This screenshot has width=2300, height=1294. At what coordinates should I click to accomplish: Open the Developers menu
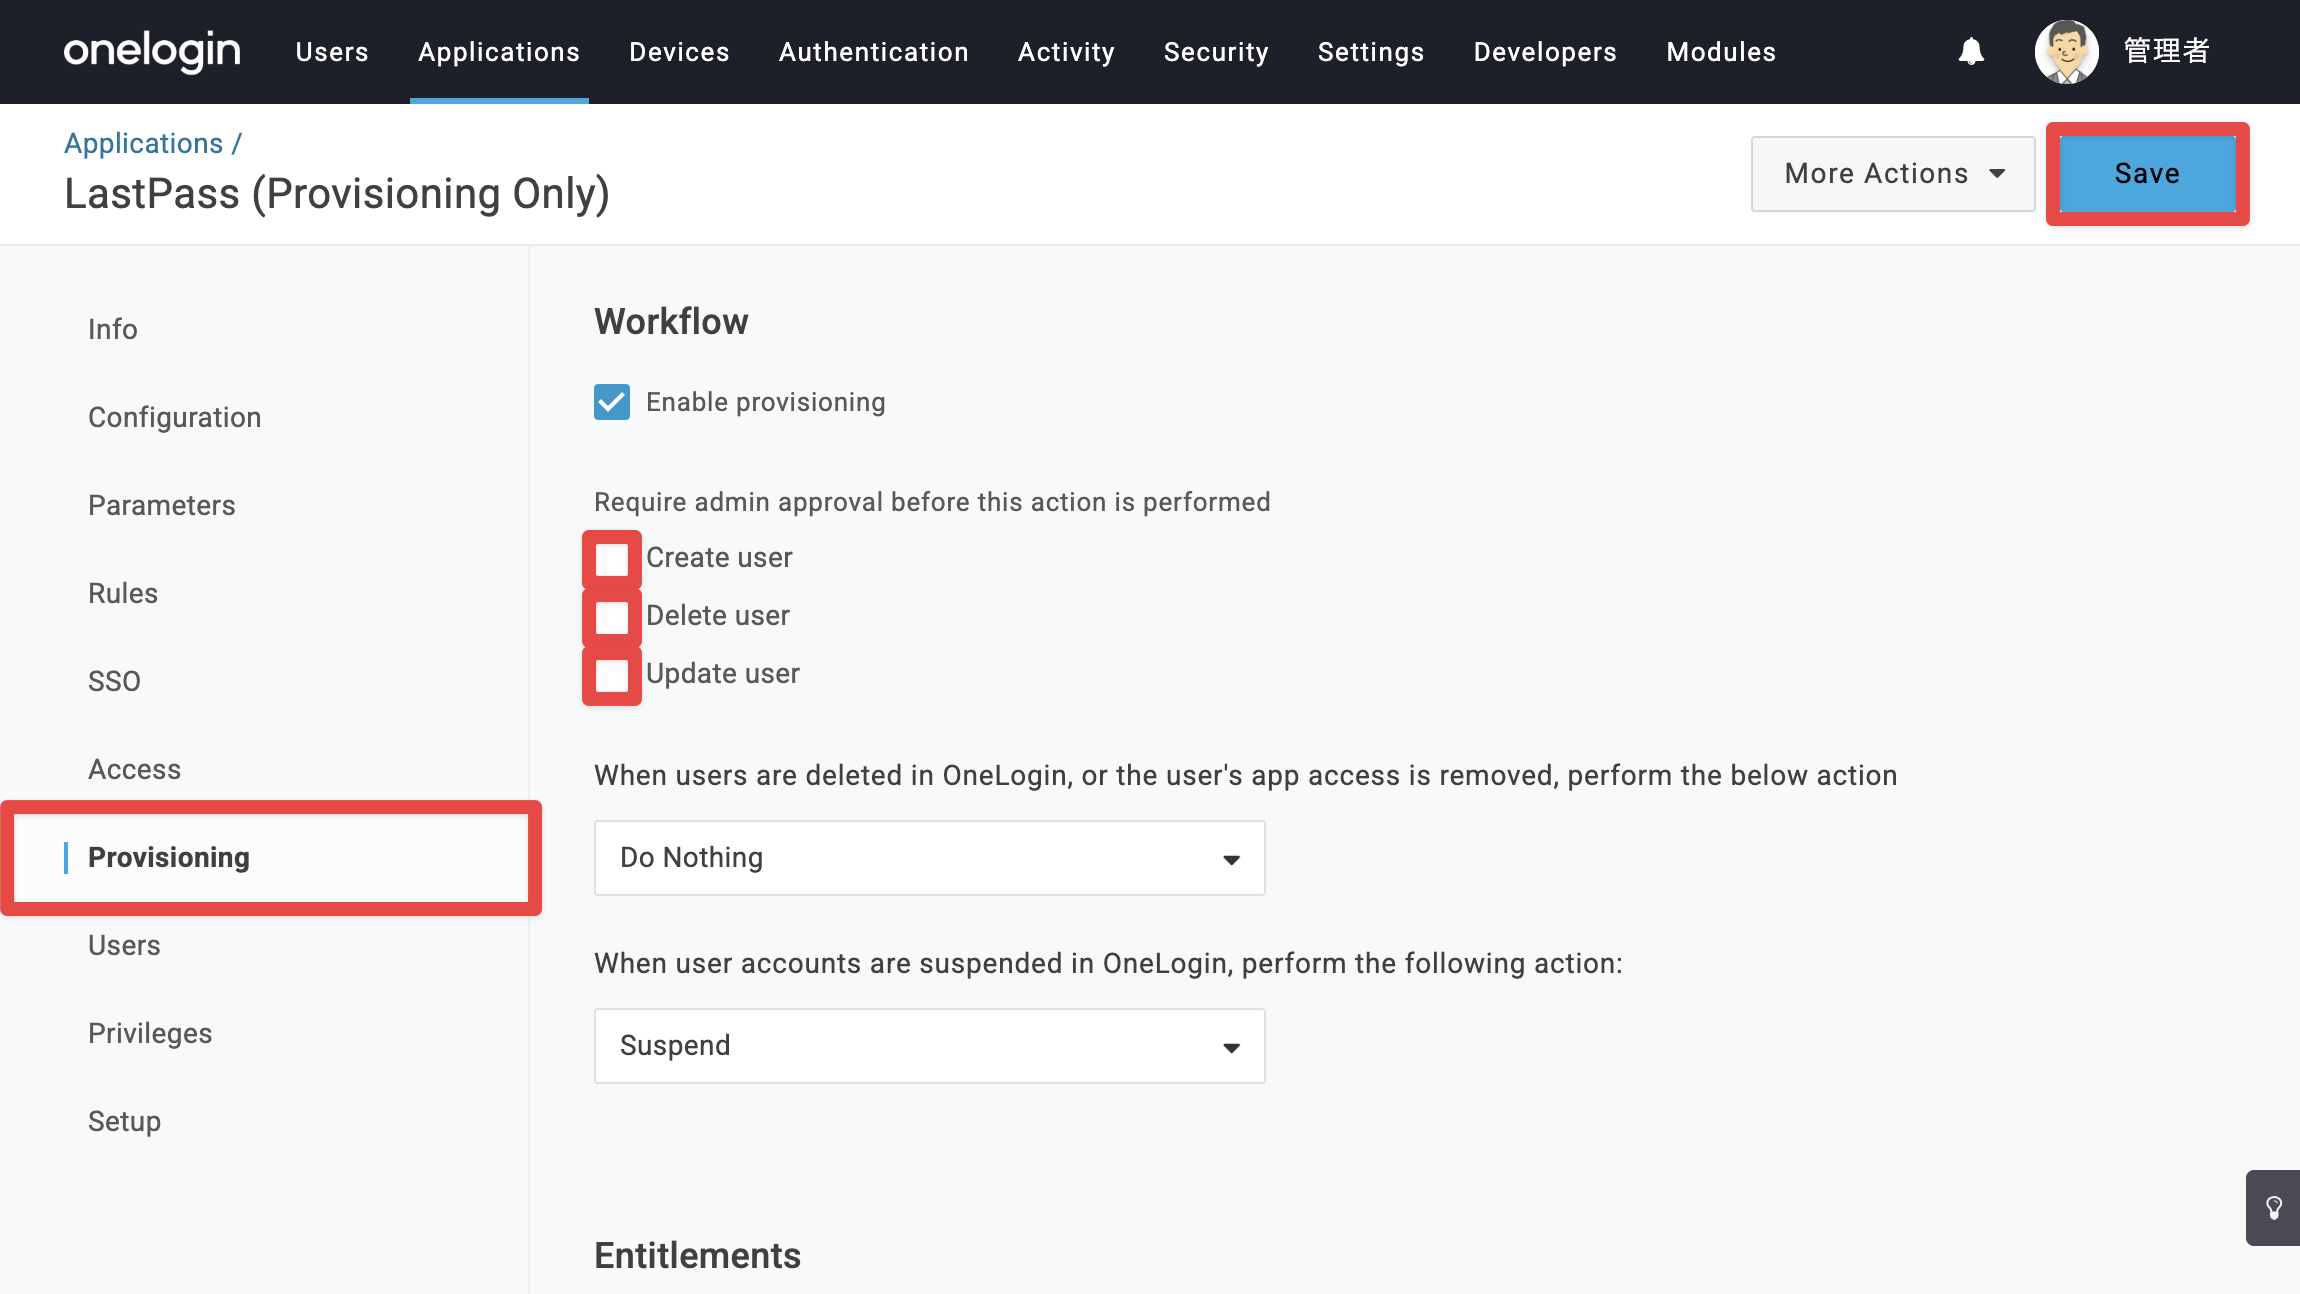tap(1545, 52)
